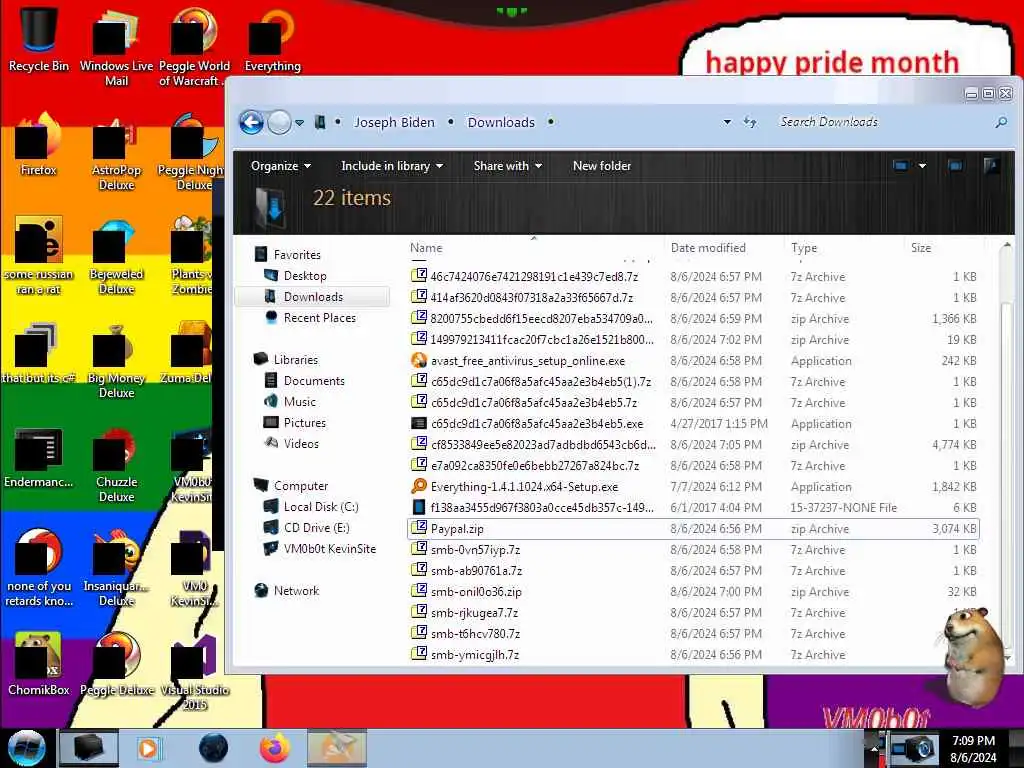Focus the Search Downloads field
The image size is (1024, 768).
click(884, 122)
